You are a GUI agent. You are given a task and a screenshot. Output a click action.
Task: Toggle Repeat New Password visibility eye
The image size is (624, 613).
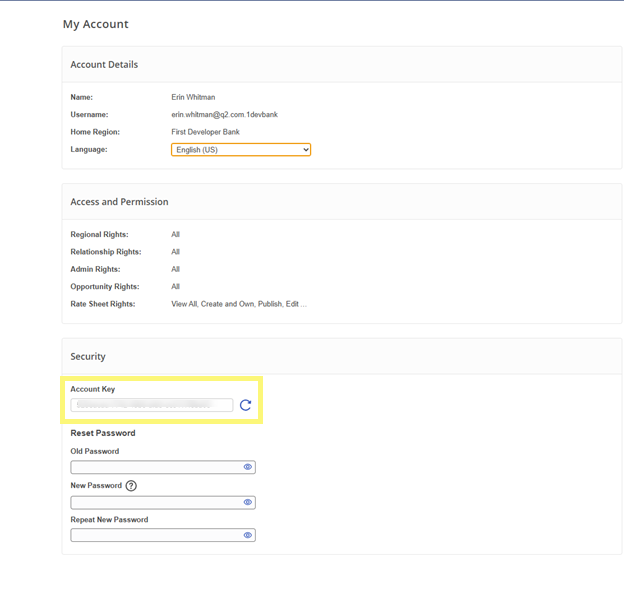[x=248, y=535]
